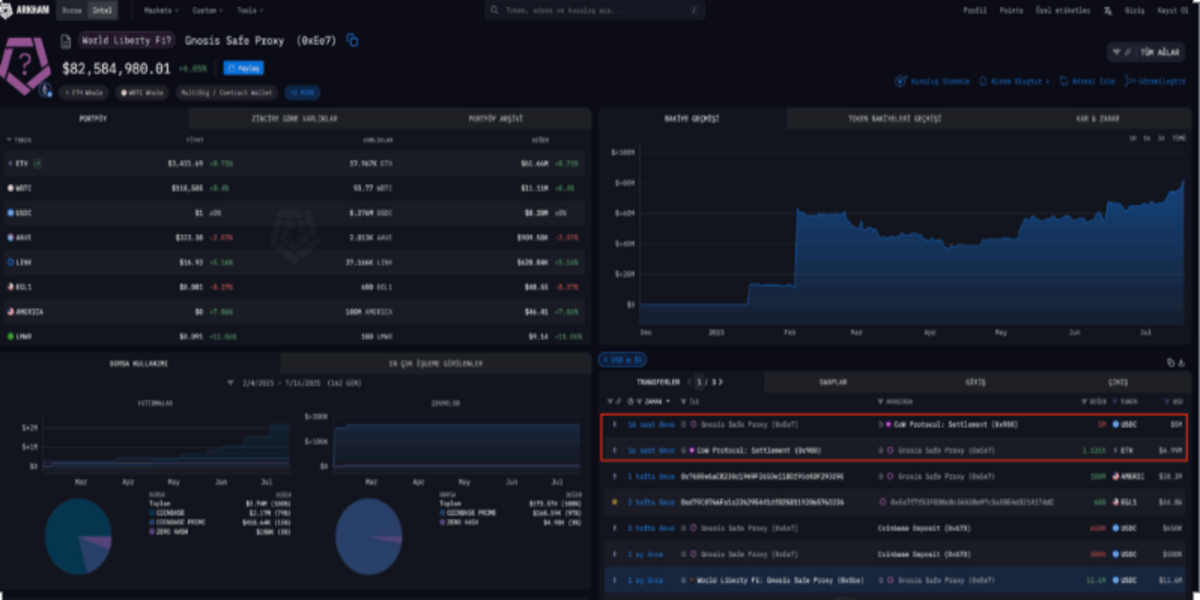The height and width of the screenshot is (600, 1200).
Task: Click the Kuruluş Düzenle edit icon link
Action: click(933, 81)
